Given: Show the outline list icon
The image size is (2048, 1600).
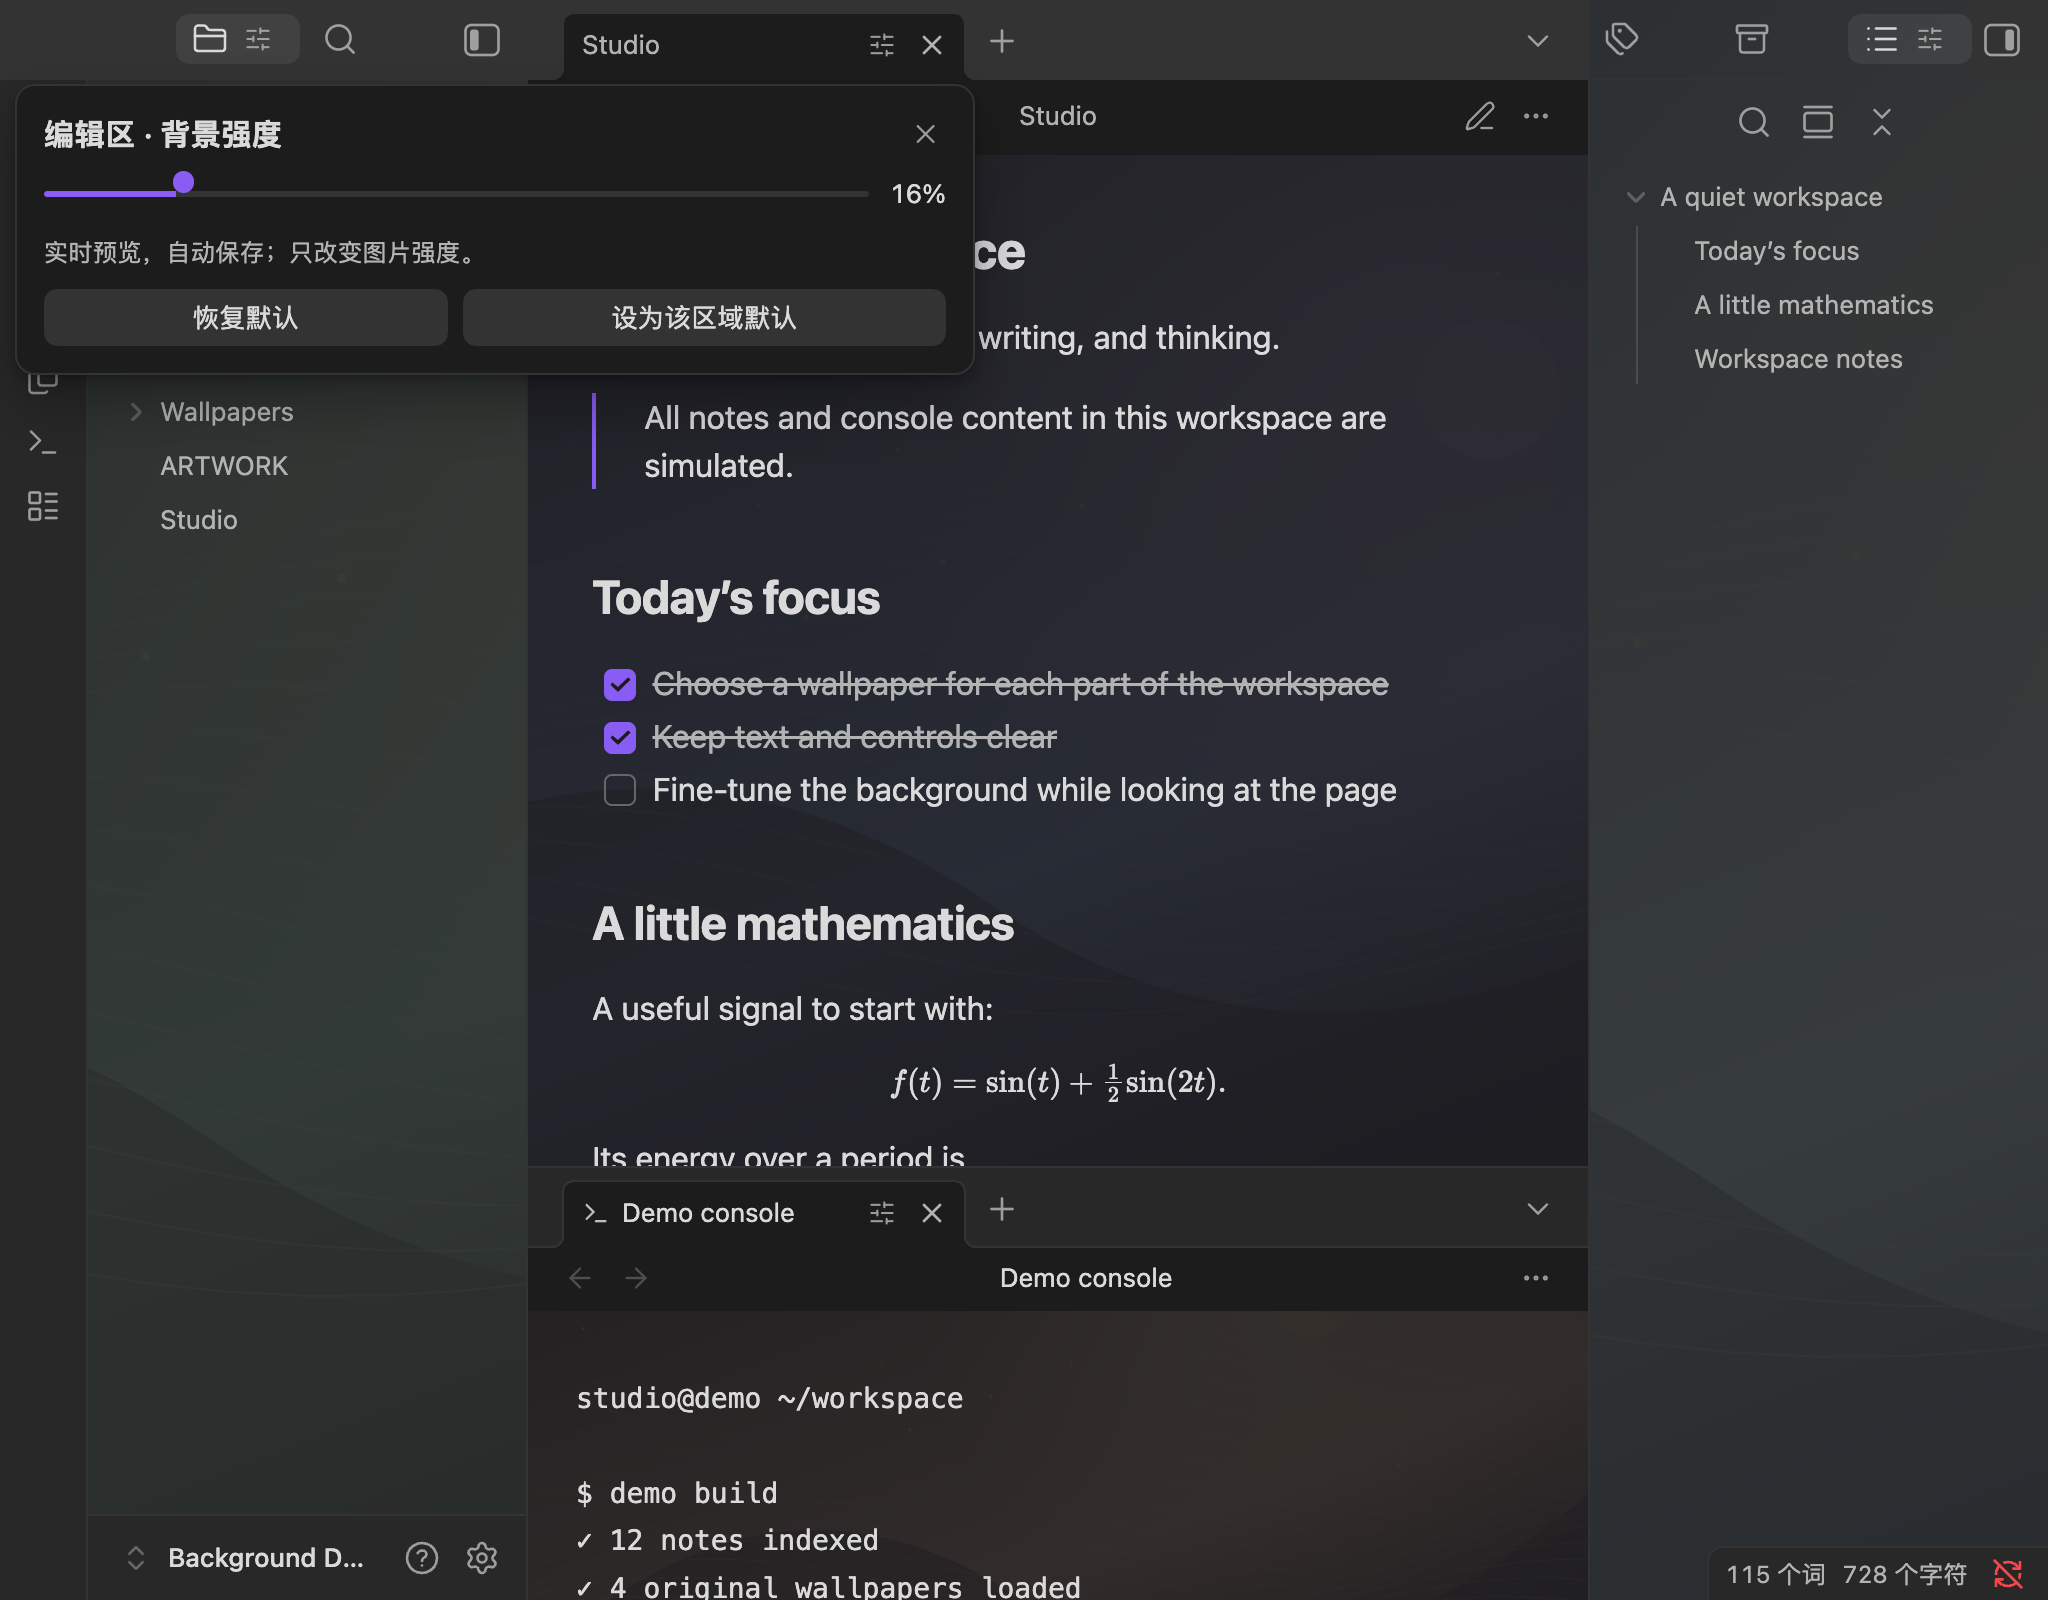Looking at the screenshot, I should point(1881,40).
